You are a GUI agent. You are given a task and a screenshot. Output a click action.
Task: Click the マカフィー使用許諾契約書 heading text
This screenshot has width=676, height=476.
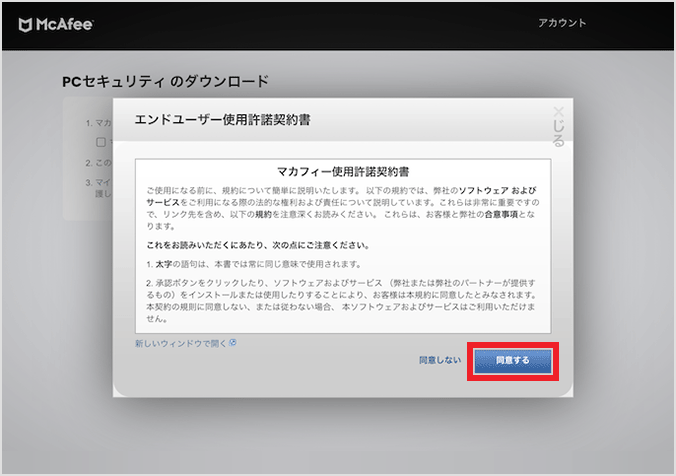[x=343, y=172]
